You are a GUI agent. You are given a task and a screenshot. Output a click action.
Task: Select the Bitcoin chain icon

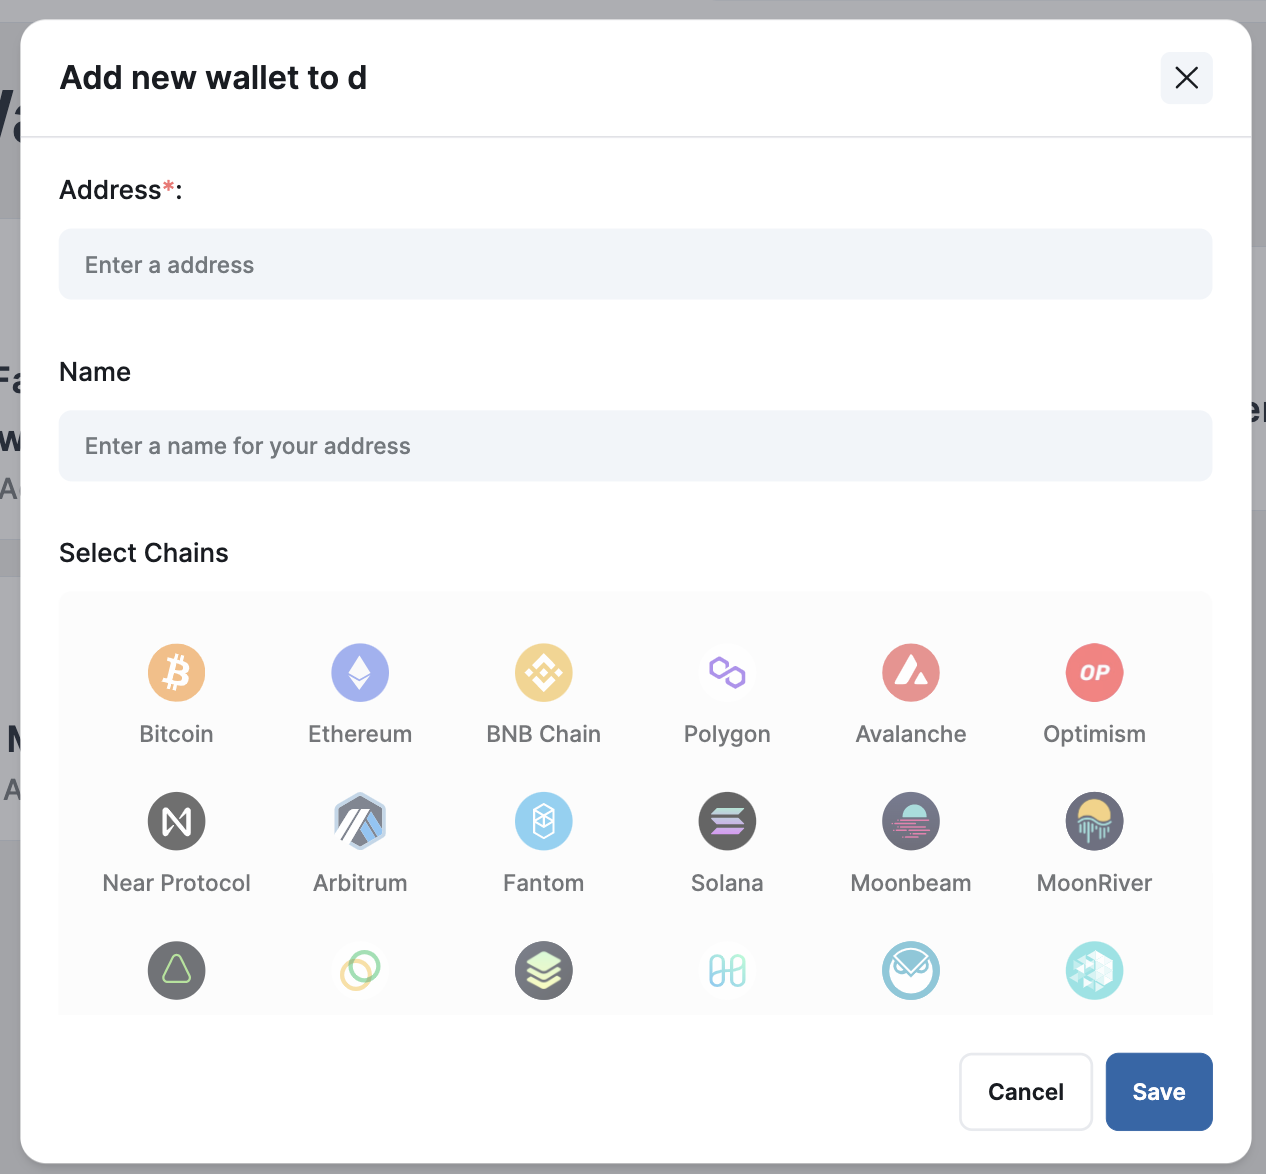click(177, 672)
